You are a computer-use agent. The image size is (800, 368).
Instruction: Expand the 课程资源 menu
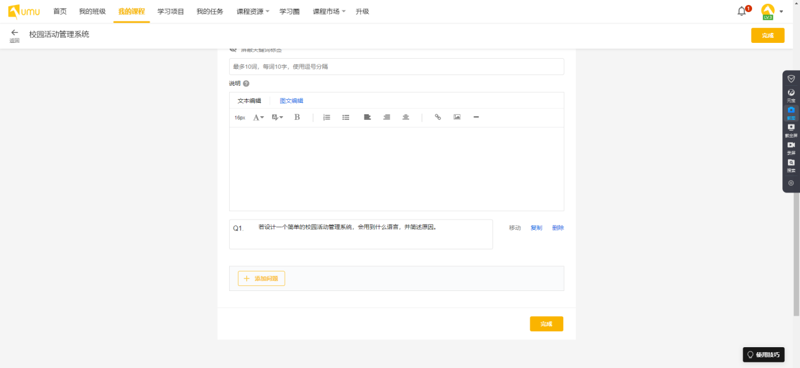click(253, 11)
